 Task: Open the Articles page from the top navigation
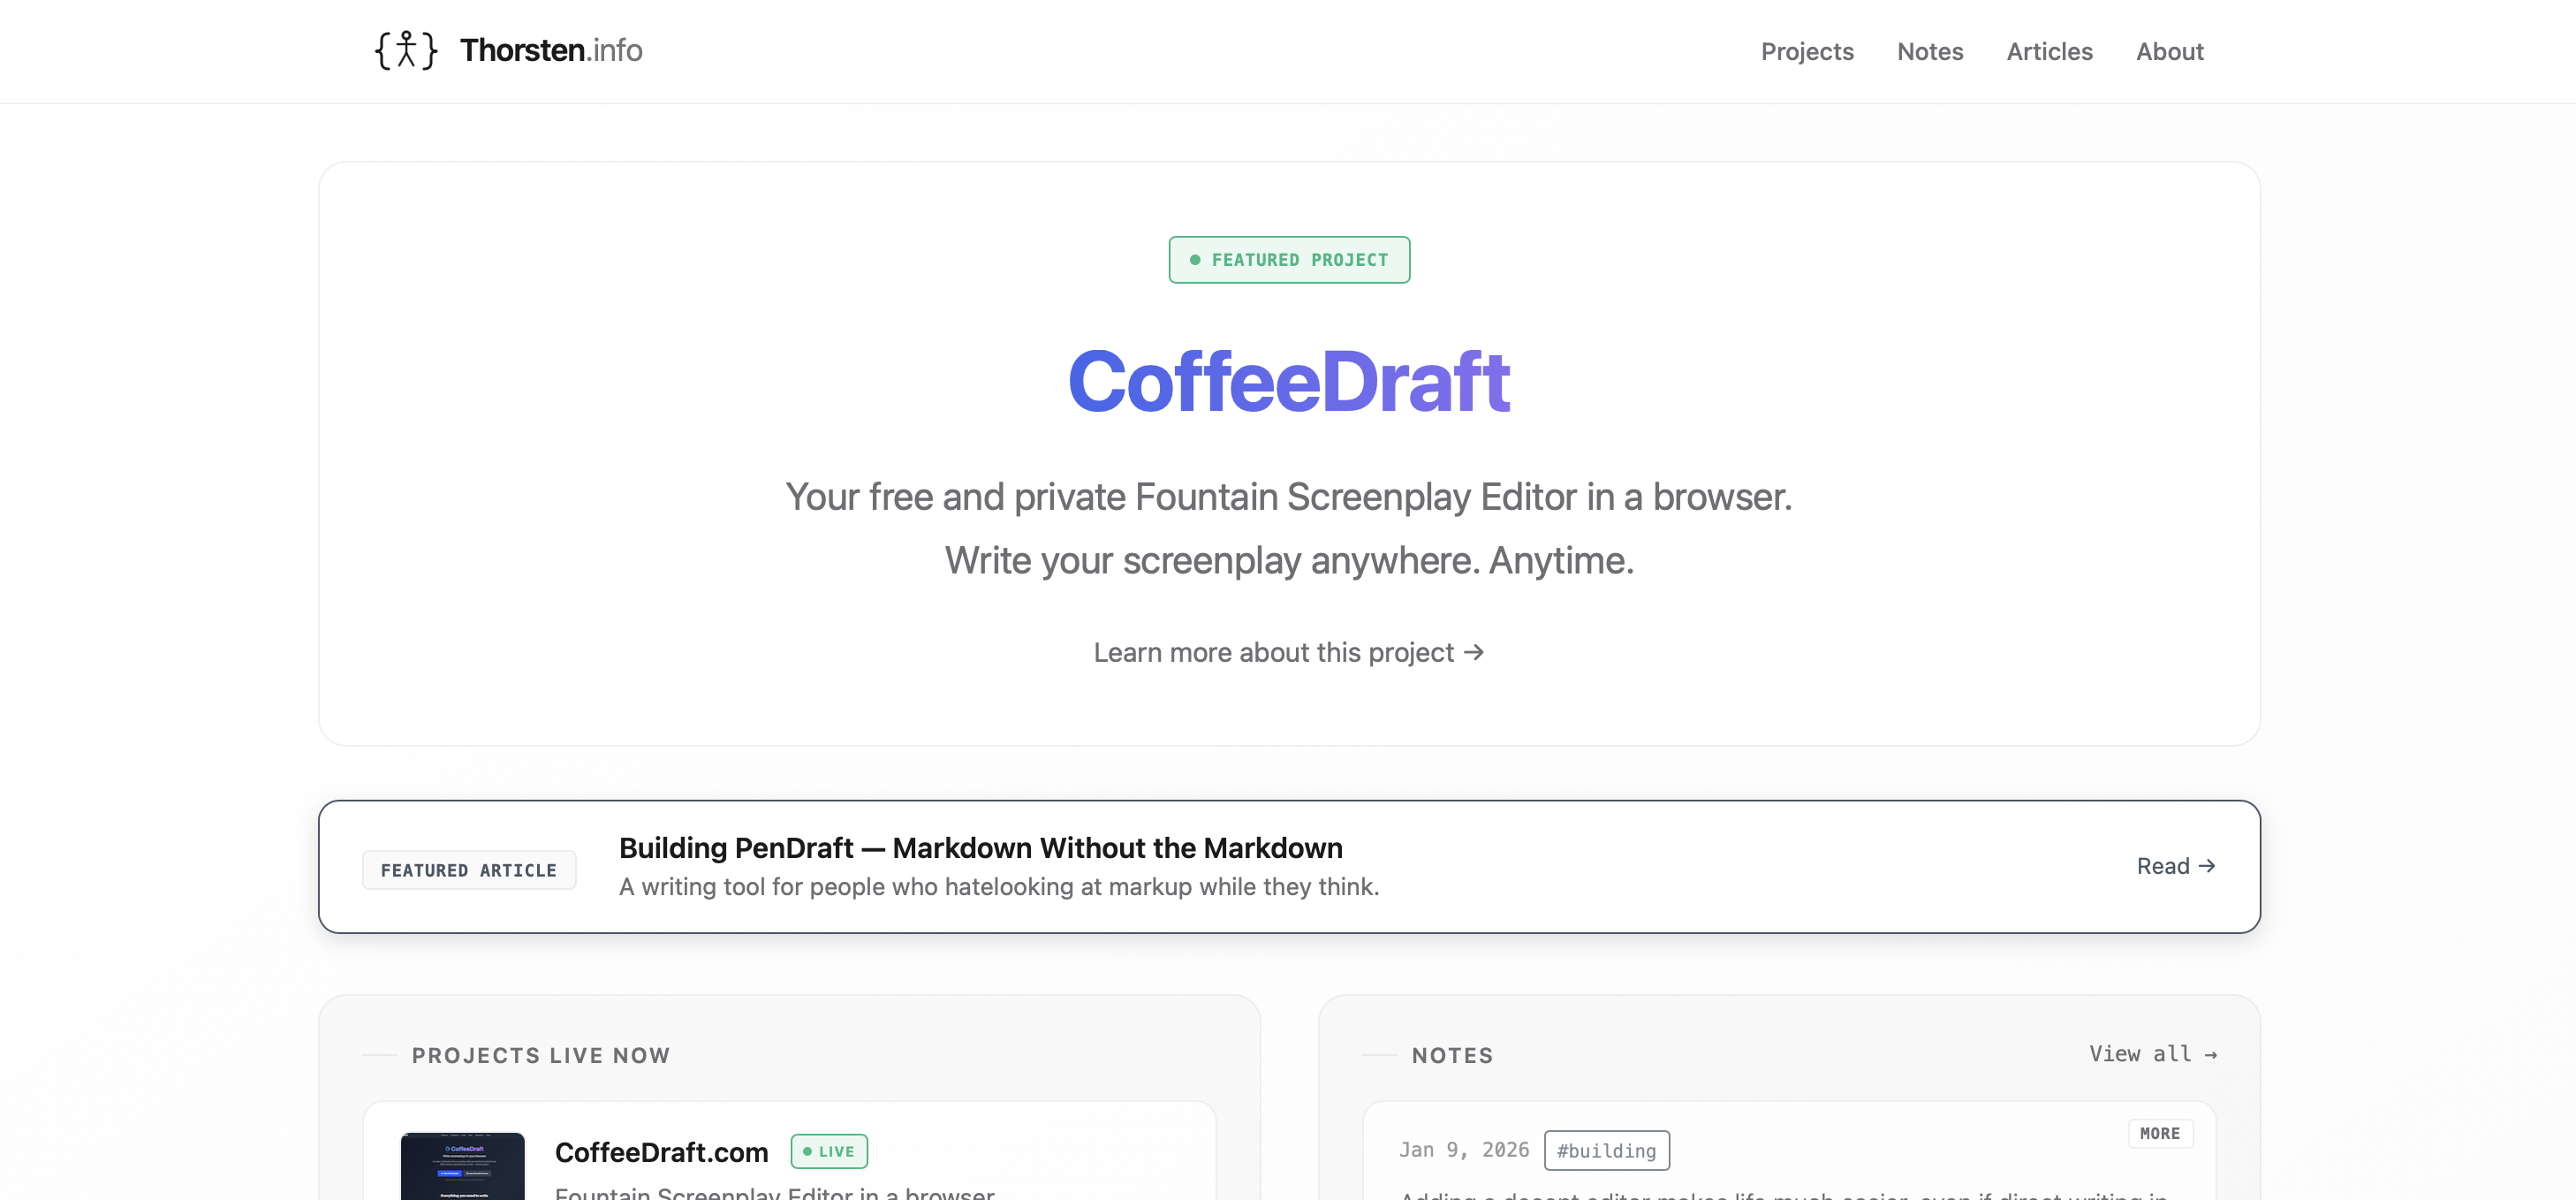point(2049,51)
